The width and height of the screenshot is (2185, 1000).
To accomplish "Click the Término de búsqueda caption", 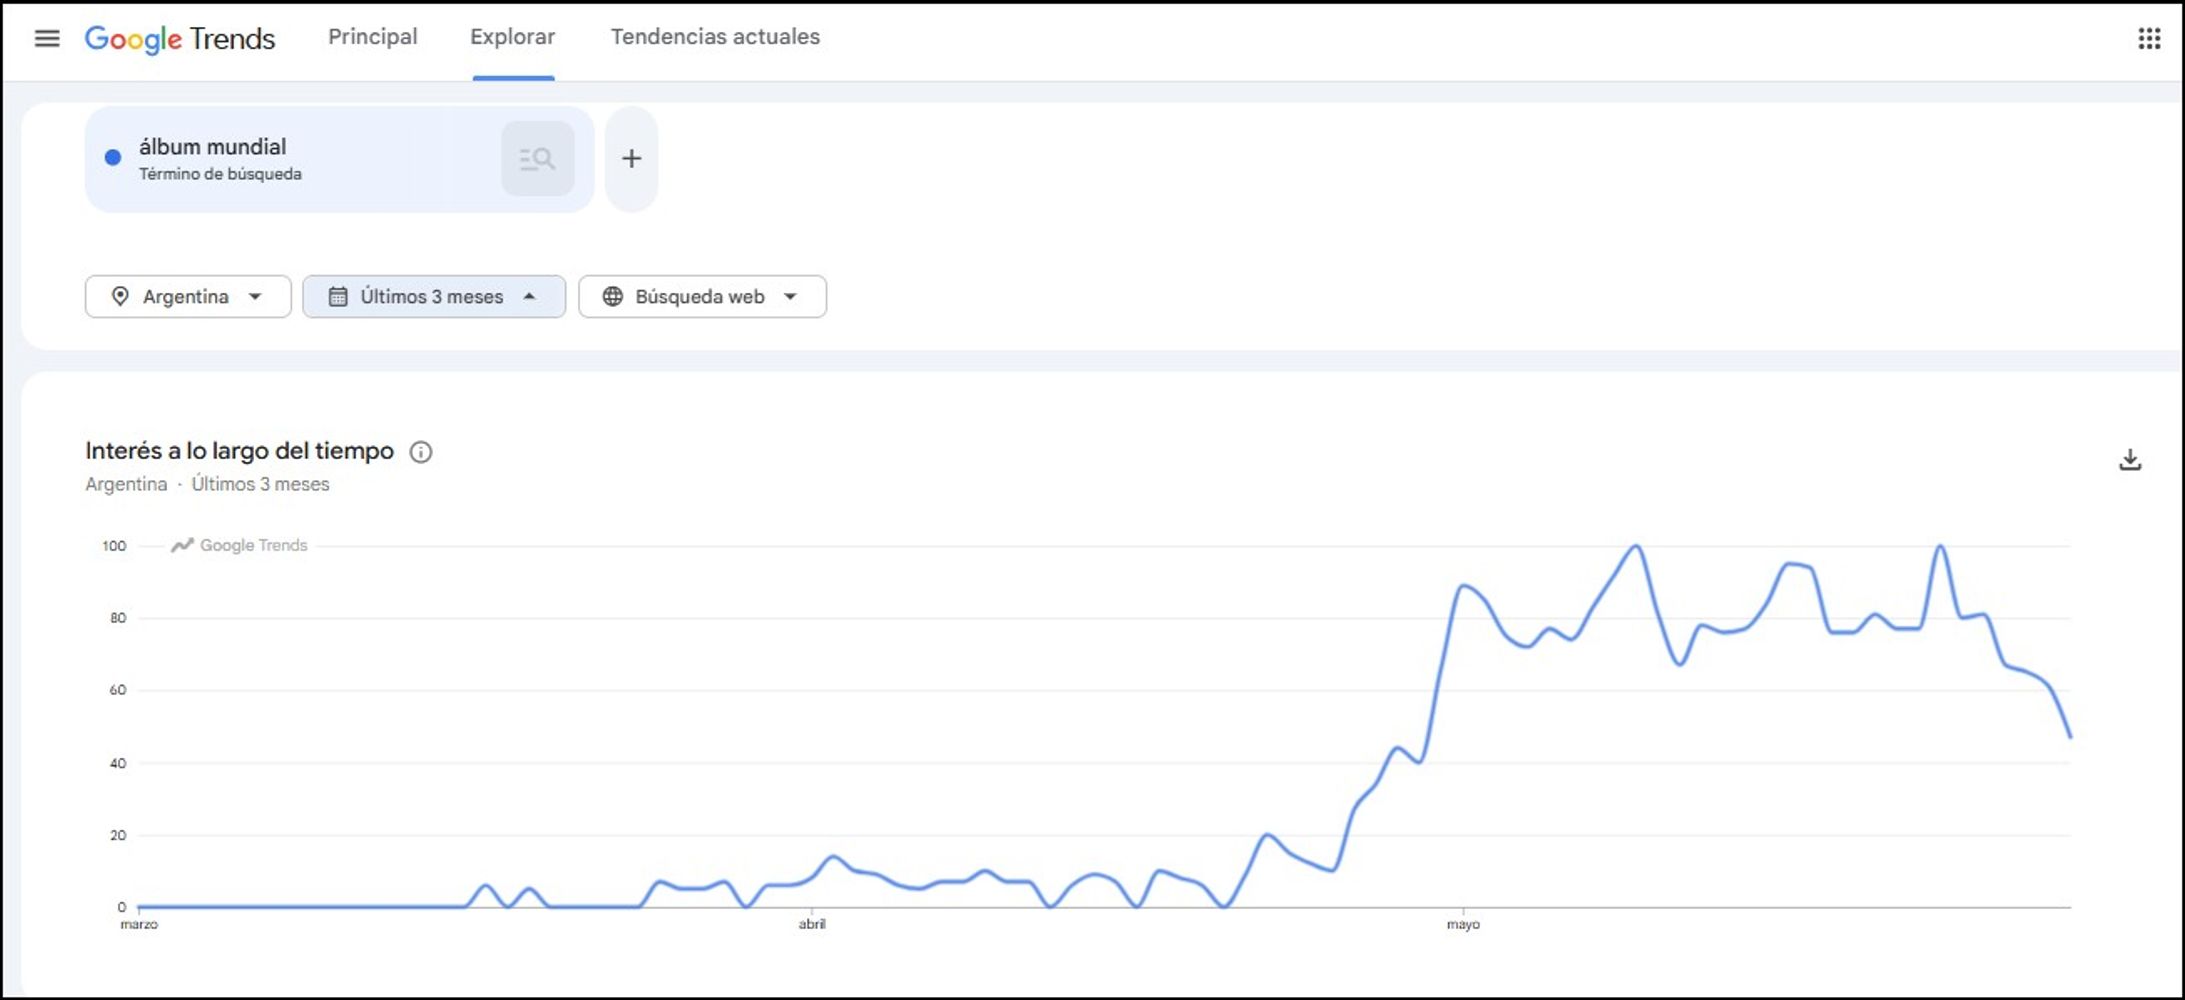I will pyautogui.click(x=220, y=174).
